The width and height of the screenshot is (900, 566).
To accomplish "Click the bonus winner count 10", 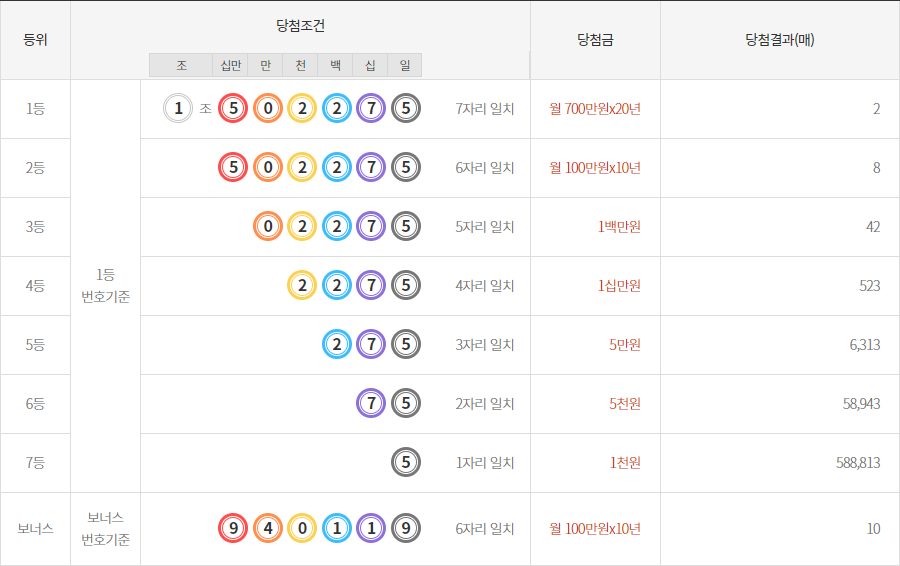I will click(x=874, y=529).
